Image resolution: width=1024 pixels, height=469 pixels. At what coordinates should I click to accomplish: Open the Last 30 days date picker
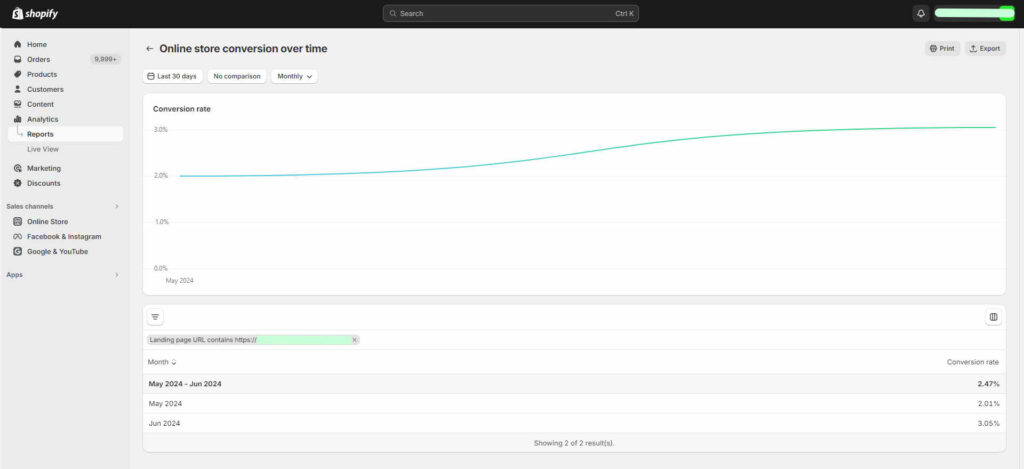[x=173, y=76]
